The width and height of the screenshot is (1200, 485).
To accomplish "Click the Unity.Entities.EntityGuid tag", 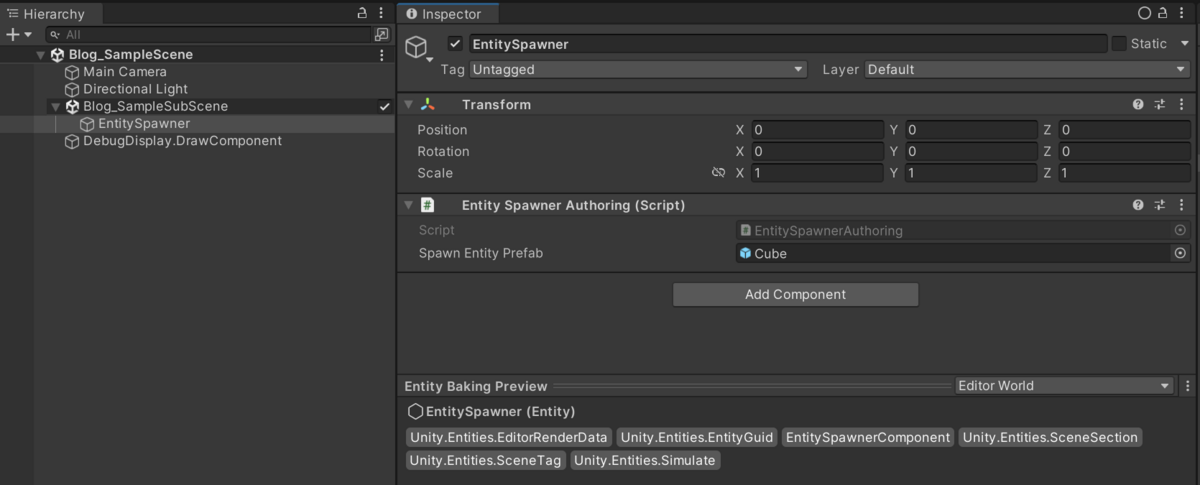I will pos(697,438).
